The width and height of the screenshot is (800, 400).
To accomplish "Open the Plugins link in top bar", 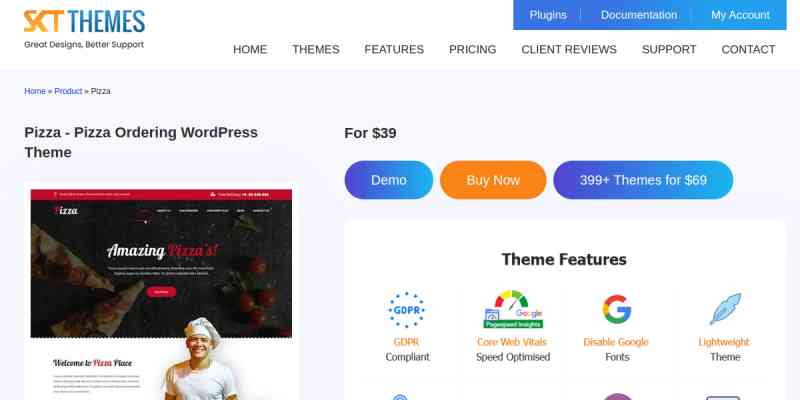I will [x=548, y=15].
